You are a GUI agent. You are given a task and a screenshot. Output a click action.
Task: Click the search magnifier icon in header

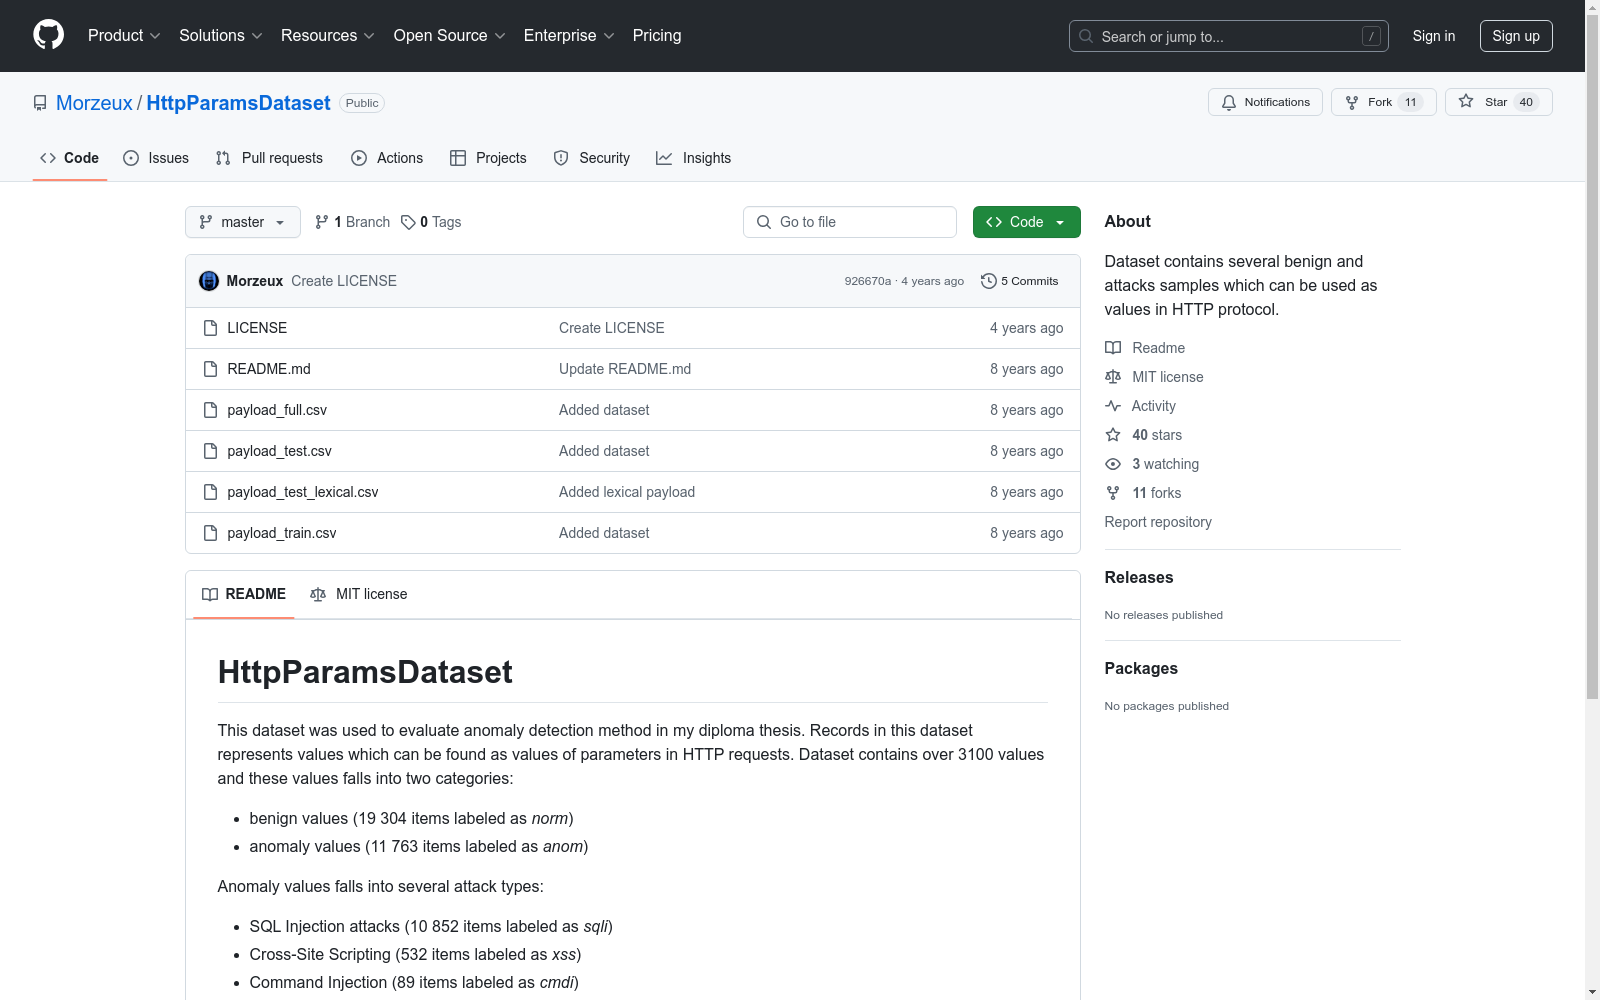[x=1086, y=36]
